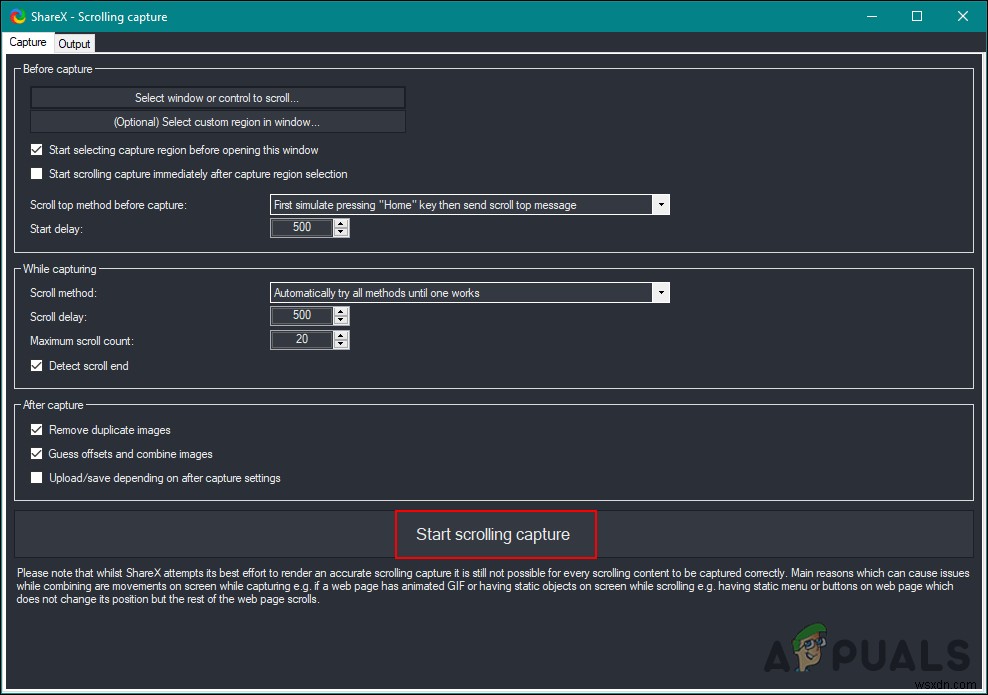Maximize the ShareX window
Viewport: 988px width, 695px height.
tap(917, 16)
